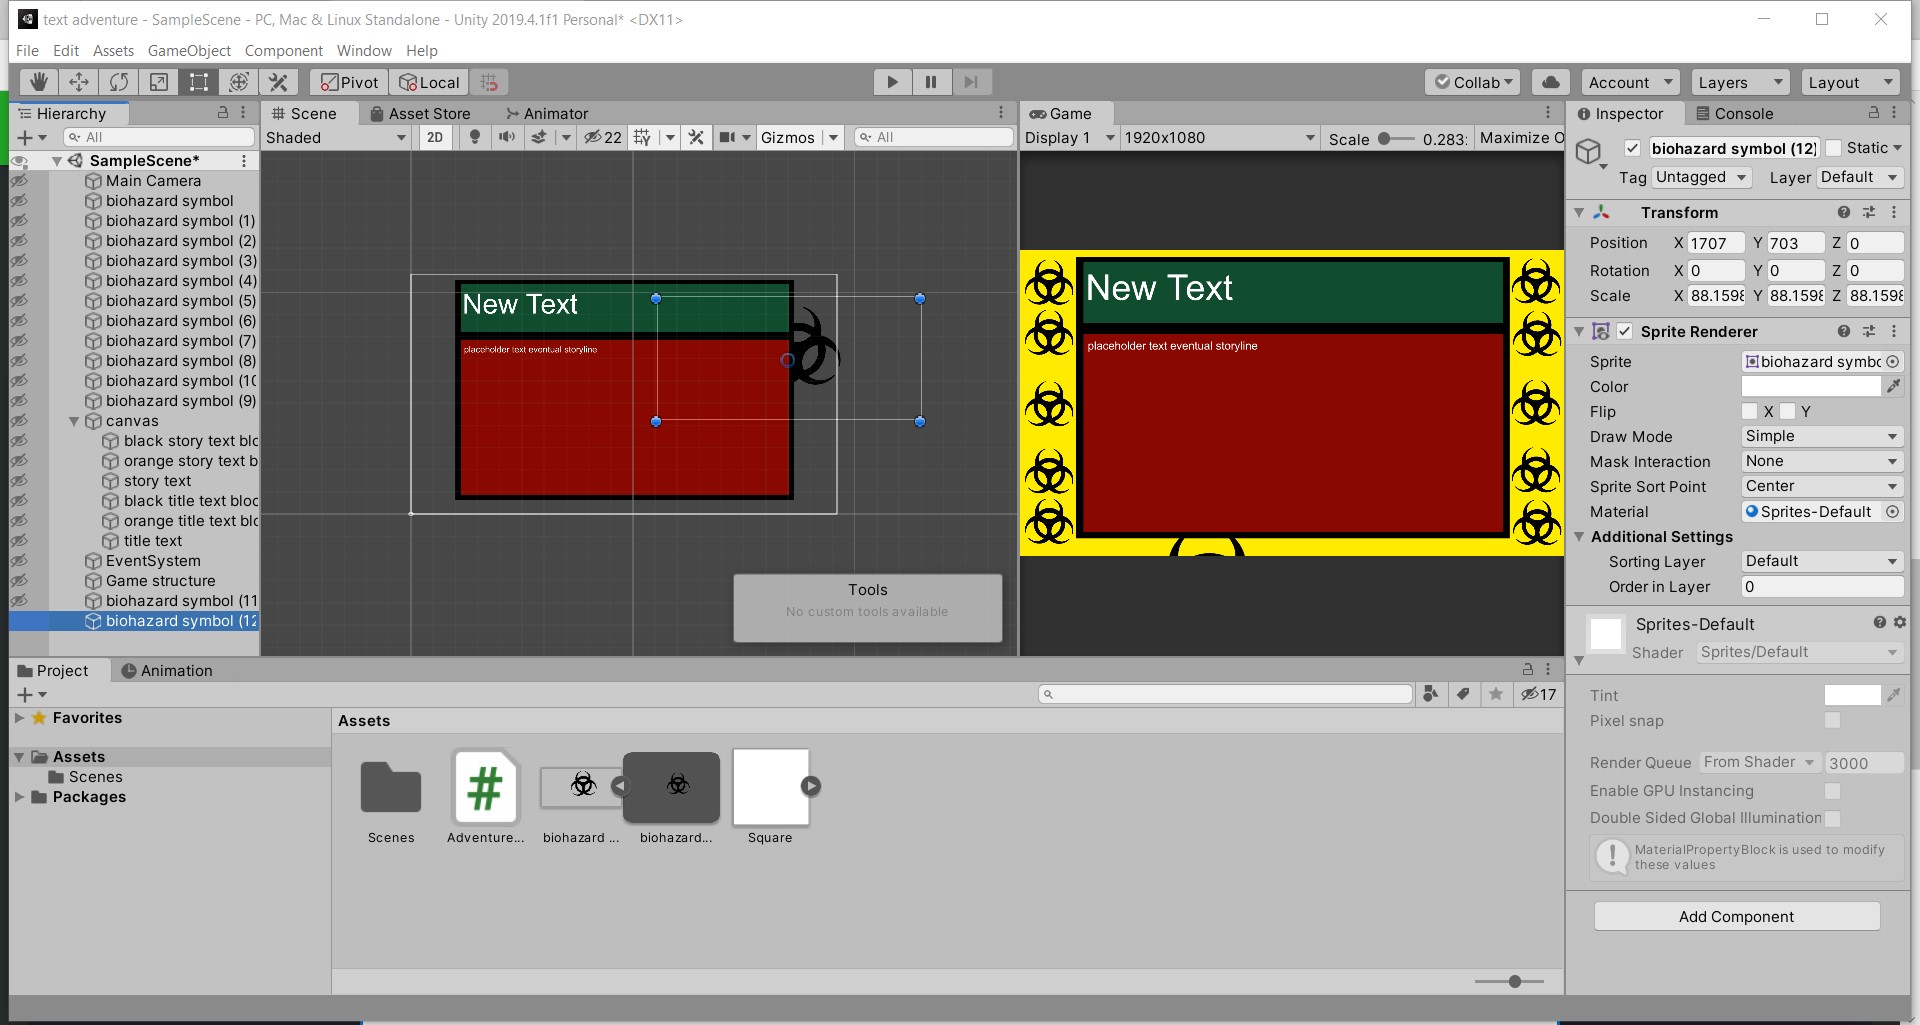Screen dimensions: 1920x1025
Task: Select the Rect transform tool
Action: click(x=198, y=82)
